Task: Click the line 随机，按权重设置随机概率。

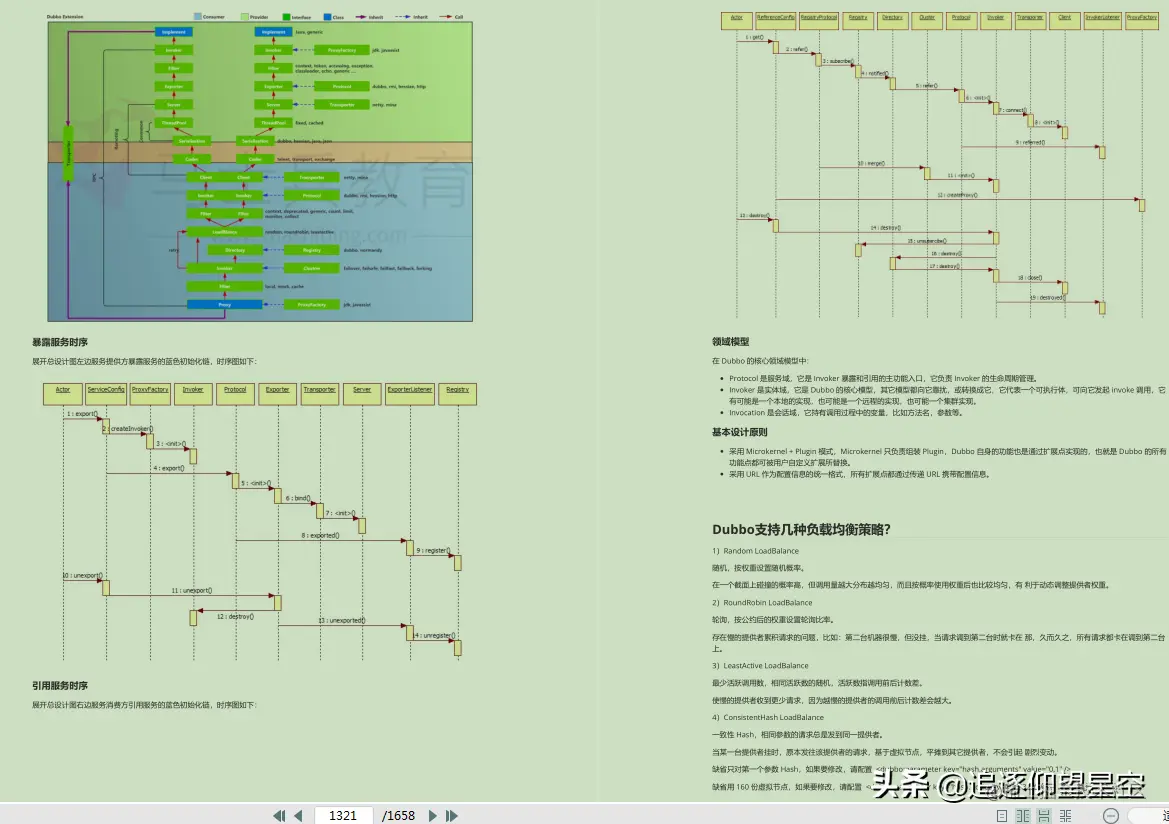Action: [x=759, y=568]
